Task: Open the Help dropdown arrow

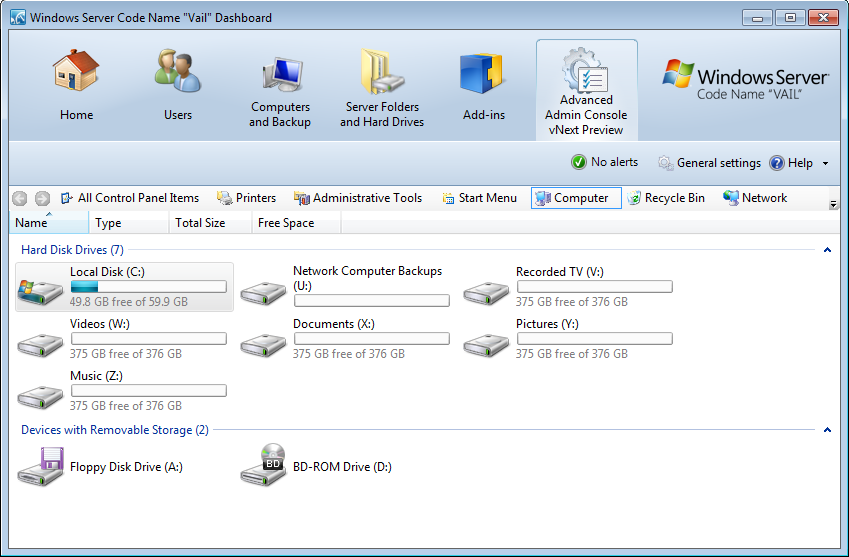Action: pyautogui.click(x=825, y=163)
